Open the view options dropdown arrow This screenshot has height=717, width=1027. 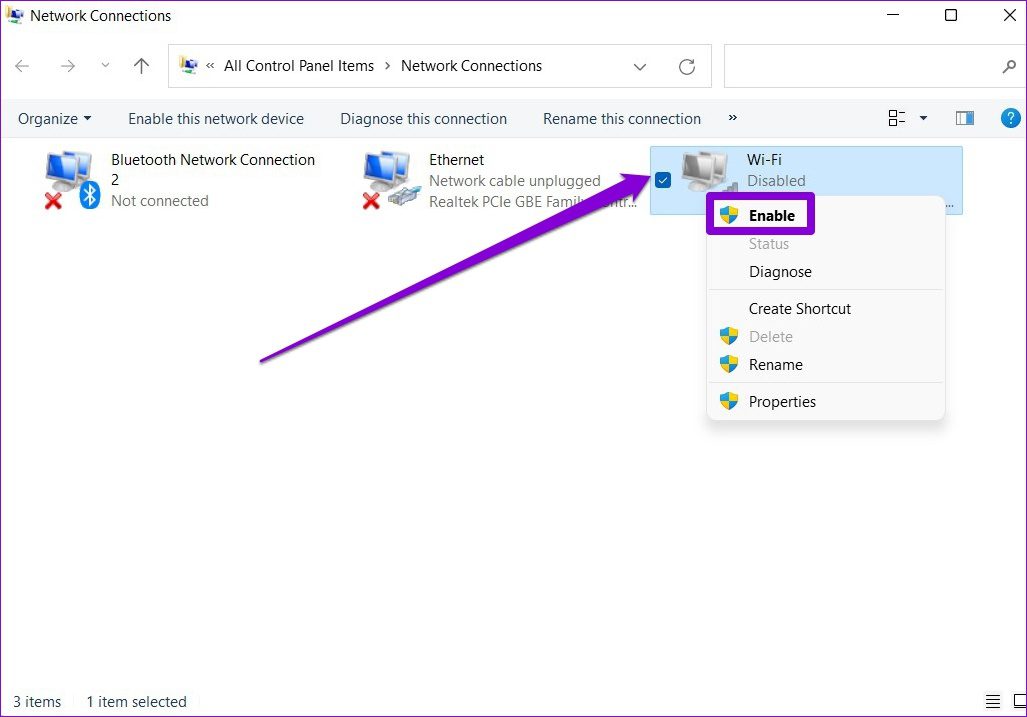tap(923, 118)
